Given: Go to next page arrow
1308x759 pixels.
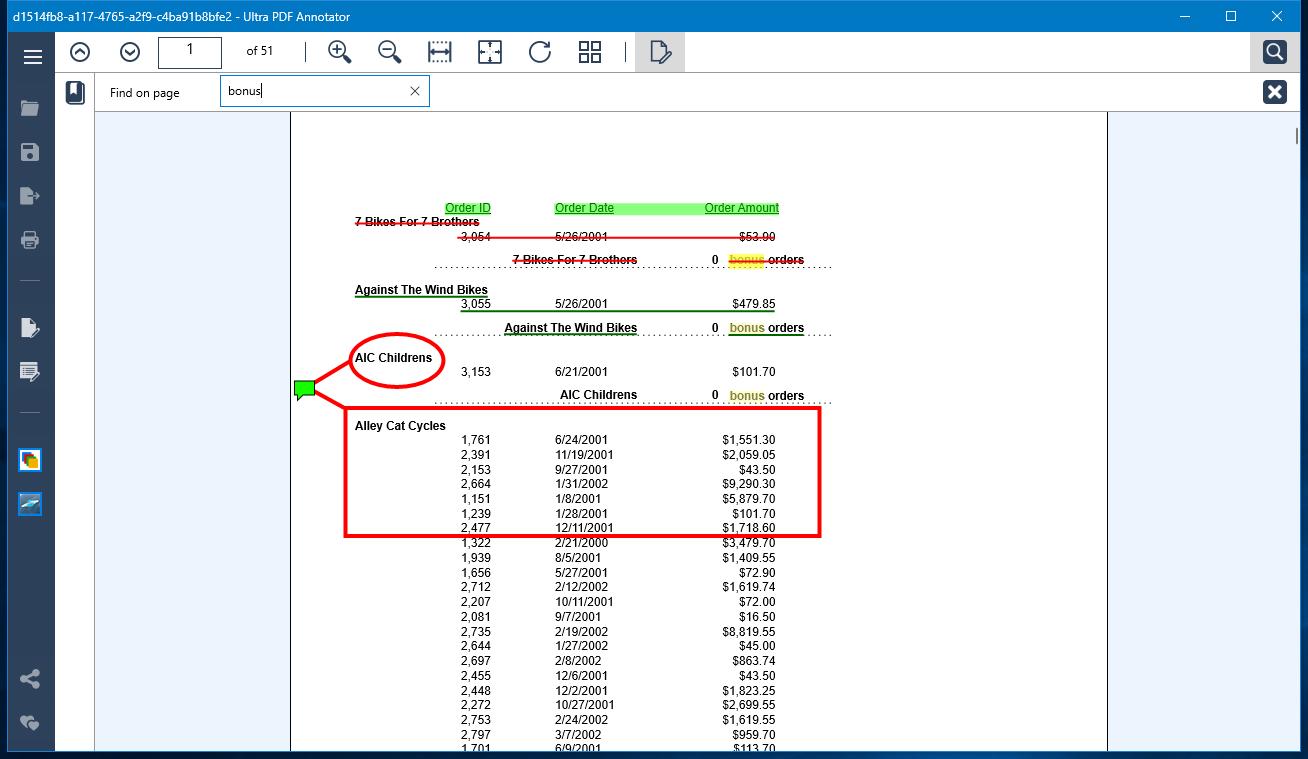Looking at the screenshot, I should tap(130, 52).
